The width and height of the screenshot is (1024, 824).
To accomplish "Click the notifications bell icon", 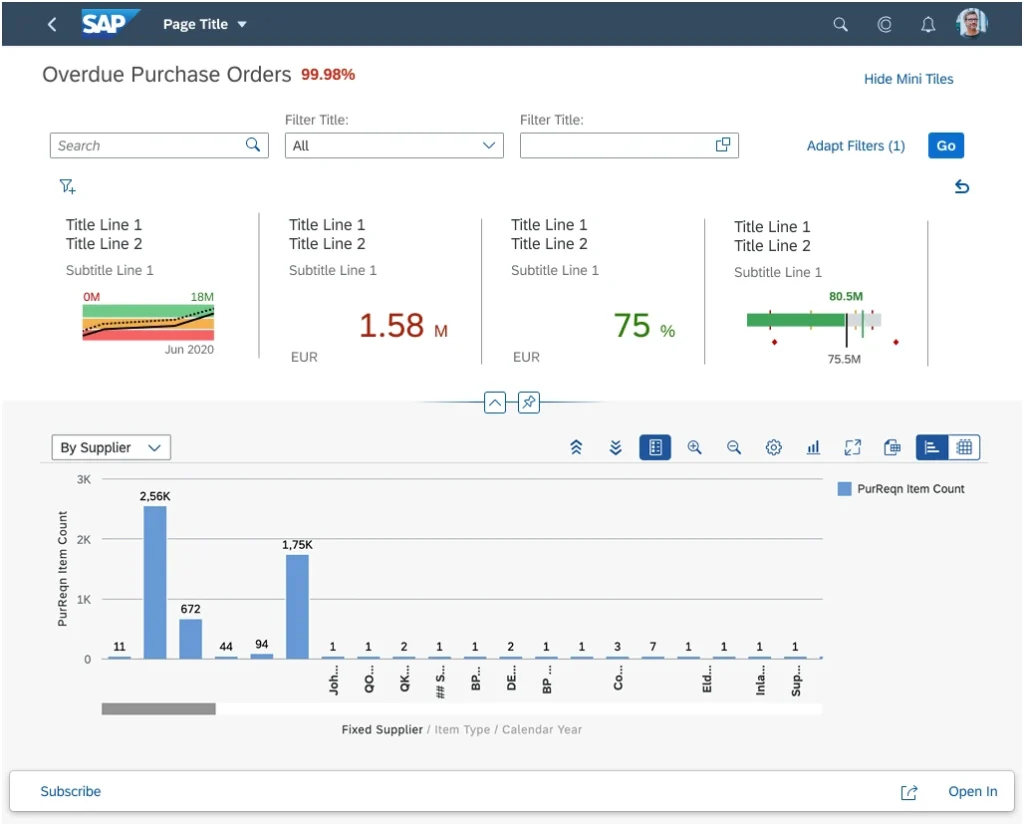I will pos(928,25).
